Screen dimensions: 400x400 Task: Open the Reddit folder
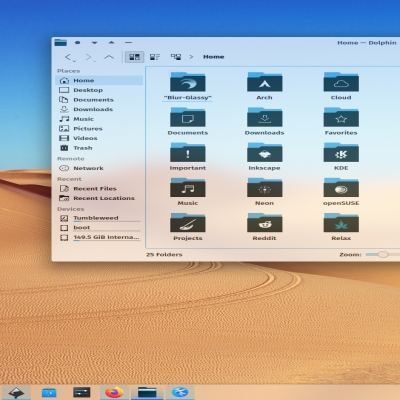click(264, 227)
